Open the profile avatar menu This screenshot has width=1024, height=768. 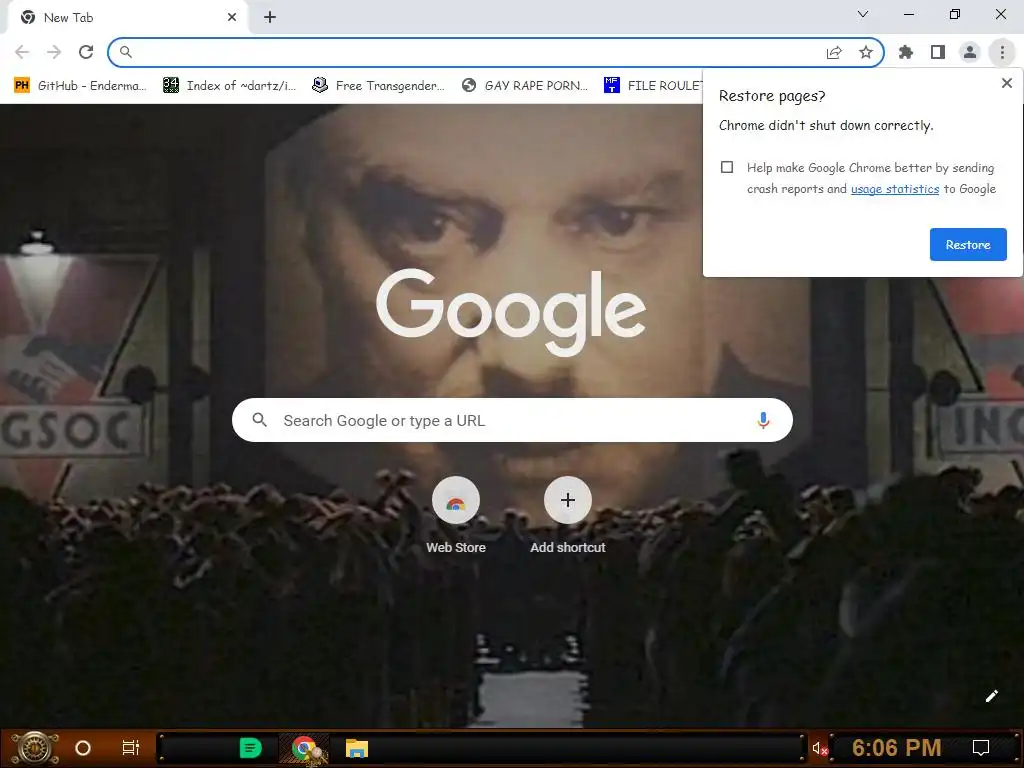[970, 52]
